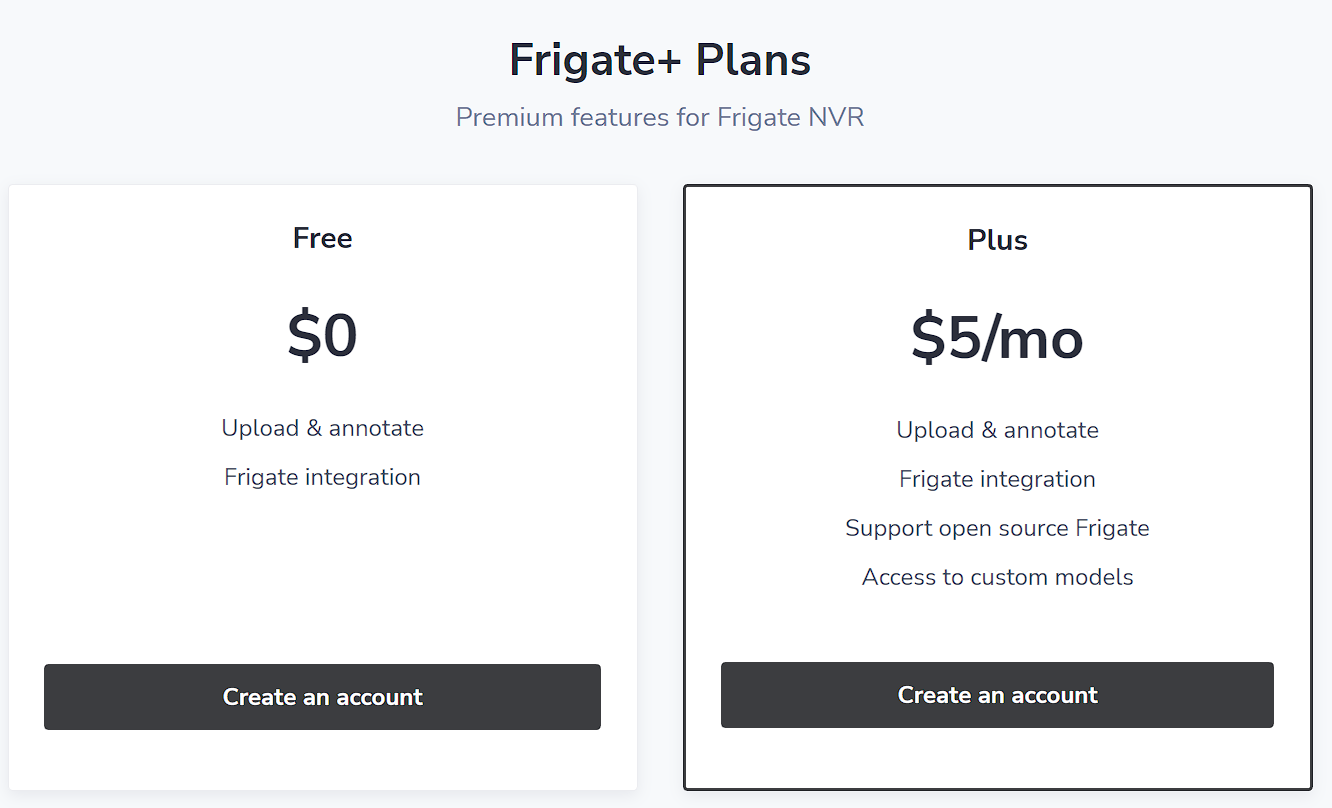Click the highlighted border of the Plus card
The width and height of the screenshot is (1332, 808).
(x=997, y=185)
